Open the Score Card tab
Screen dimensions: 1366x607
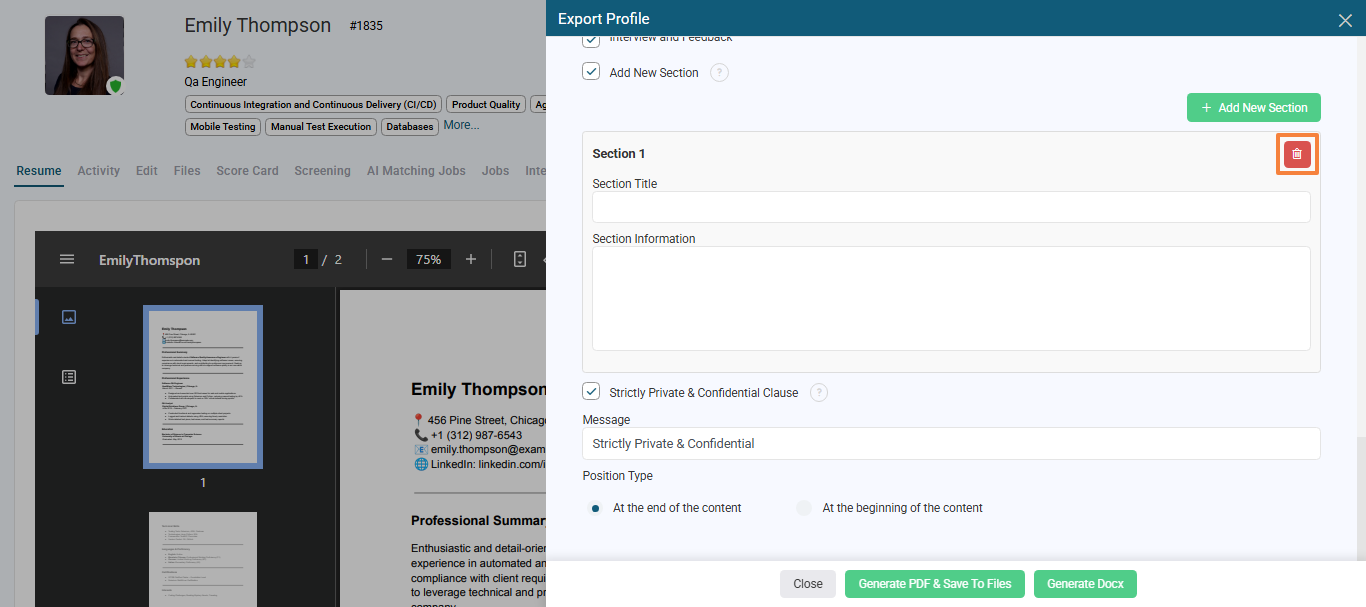[247, 171]
